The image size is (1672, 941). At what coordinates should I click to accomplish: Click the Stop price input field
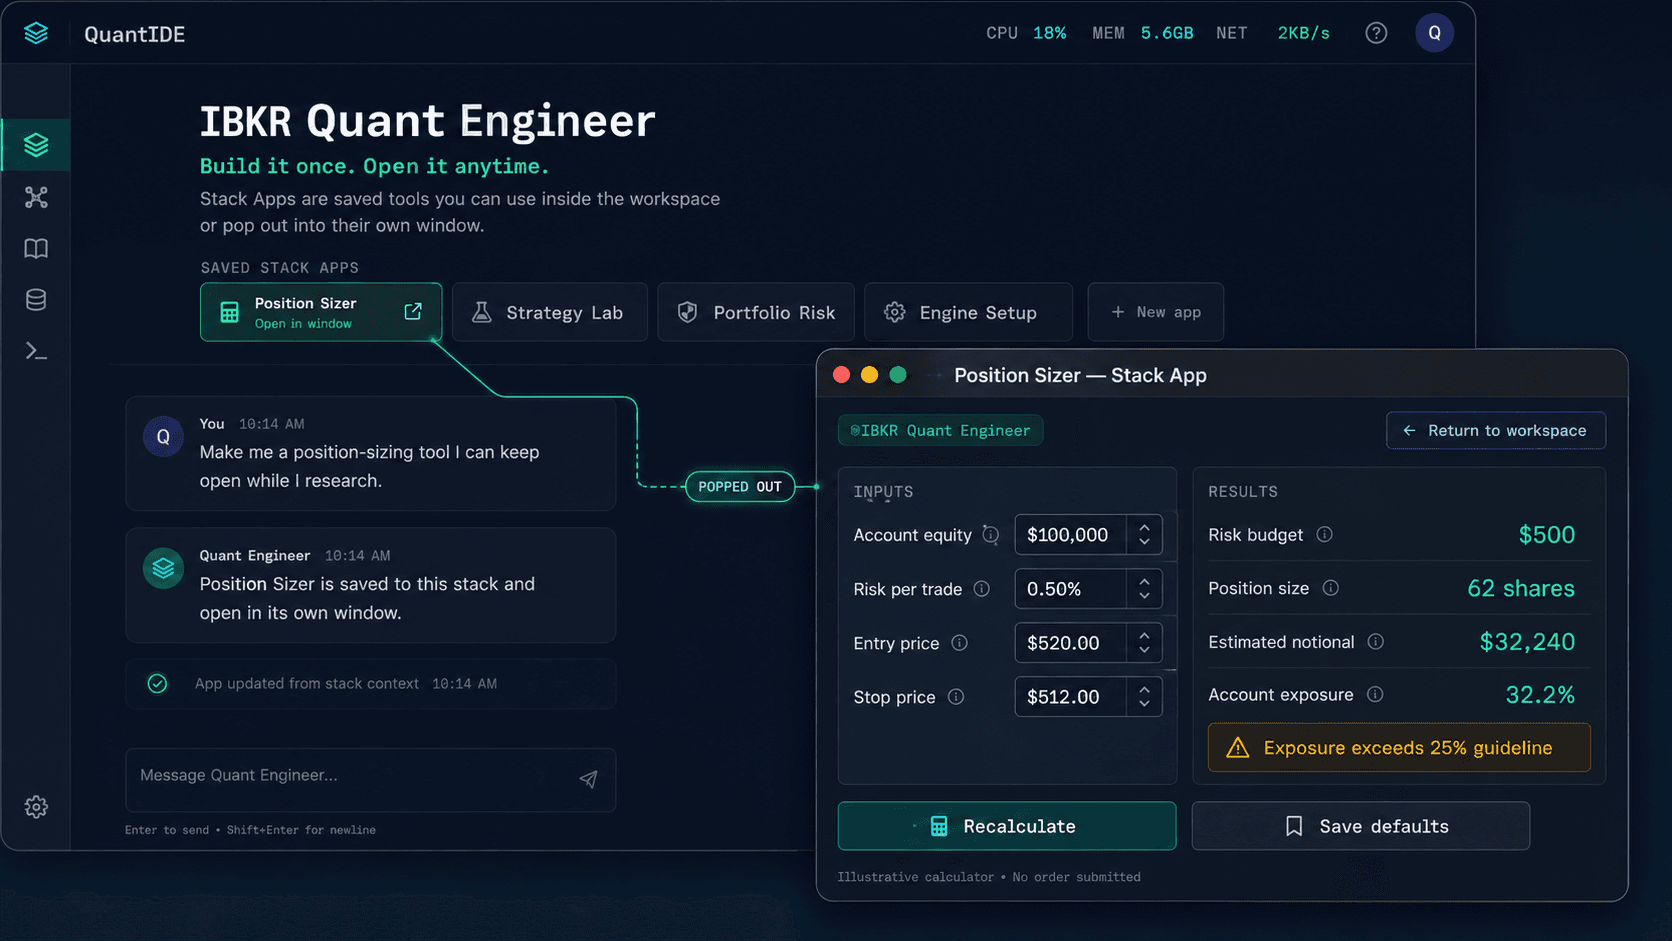pyautogui.click(x=1088, y=697)
